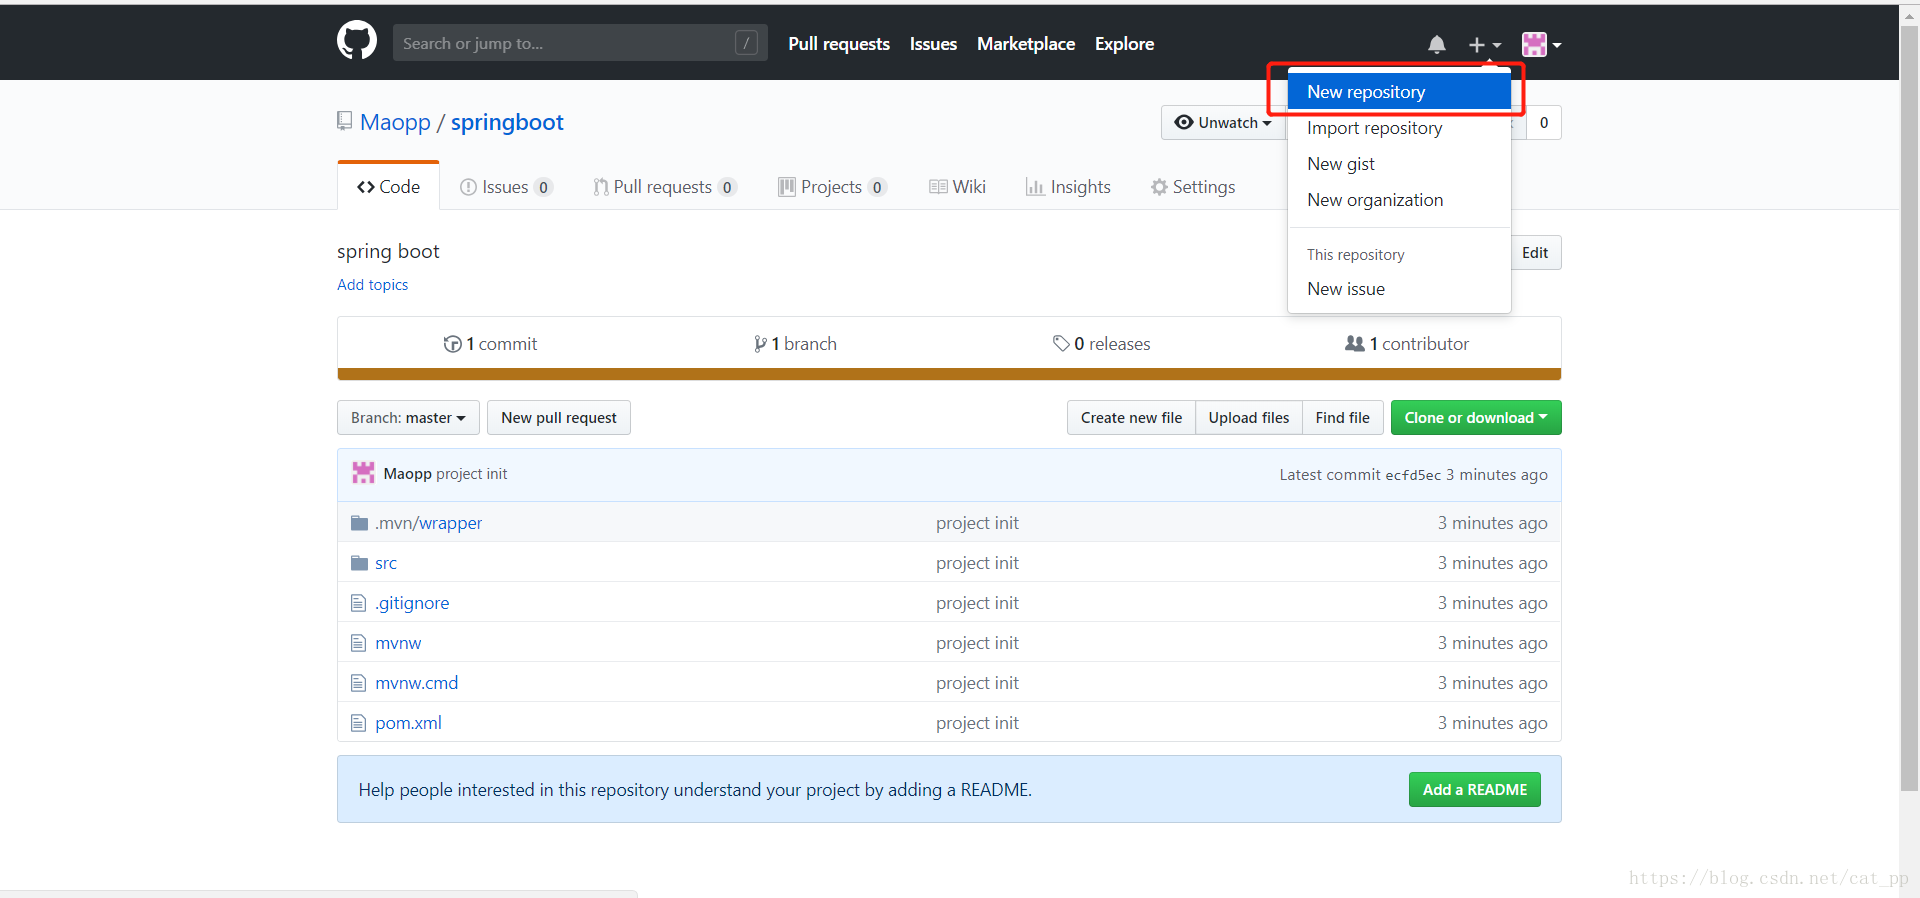Click the Maopp commit author avatar
The width and height of the screenshot is (1920, 898).
point(363,473)
